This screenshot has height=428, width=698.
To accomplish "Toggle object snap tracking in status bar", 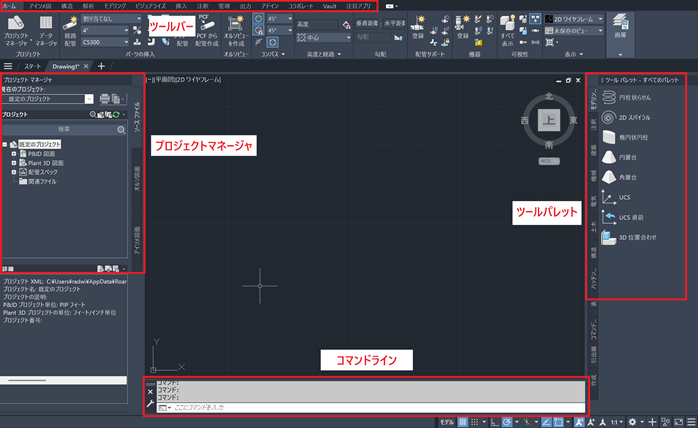I will coord(546,422).
